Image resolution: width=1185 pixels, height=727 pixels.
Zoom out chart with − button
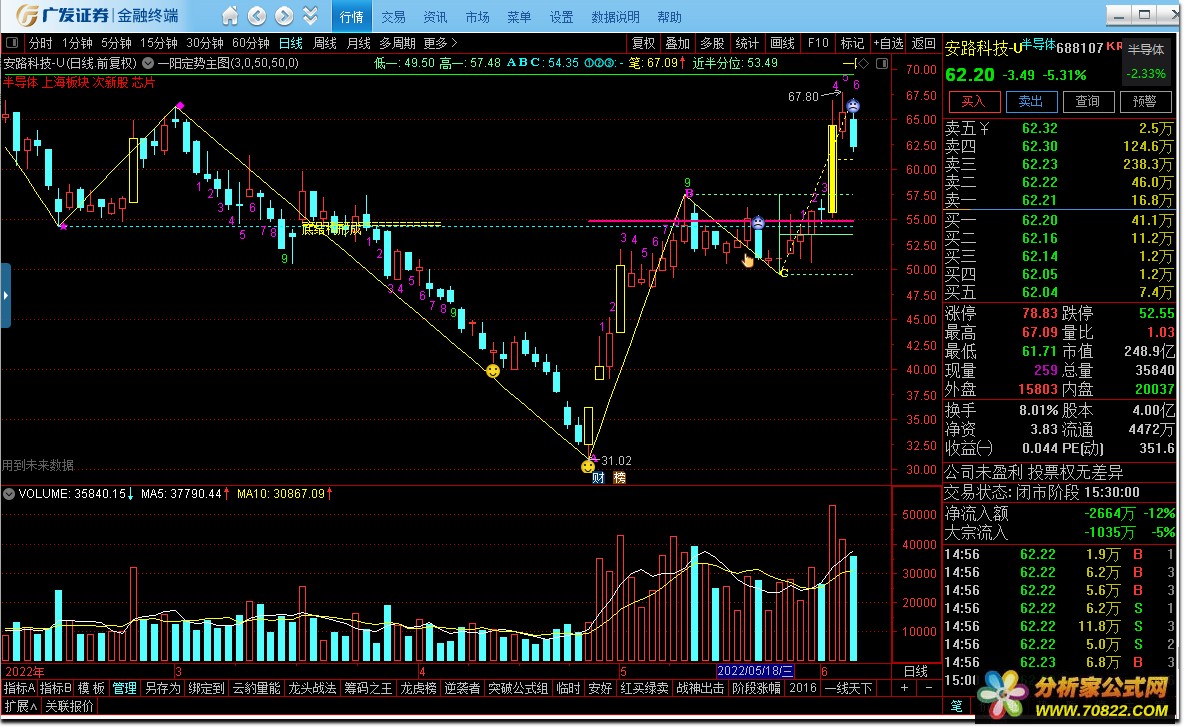pos(929,688)
